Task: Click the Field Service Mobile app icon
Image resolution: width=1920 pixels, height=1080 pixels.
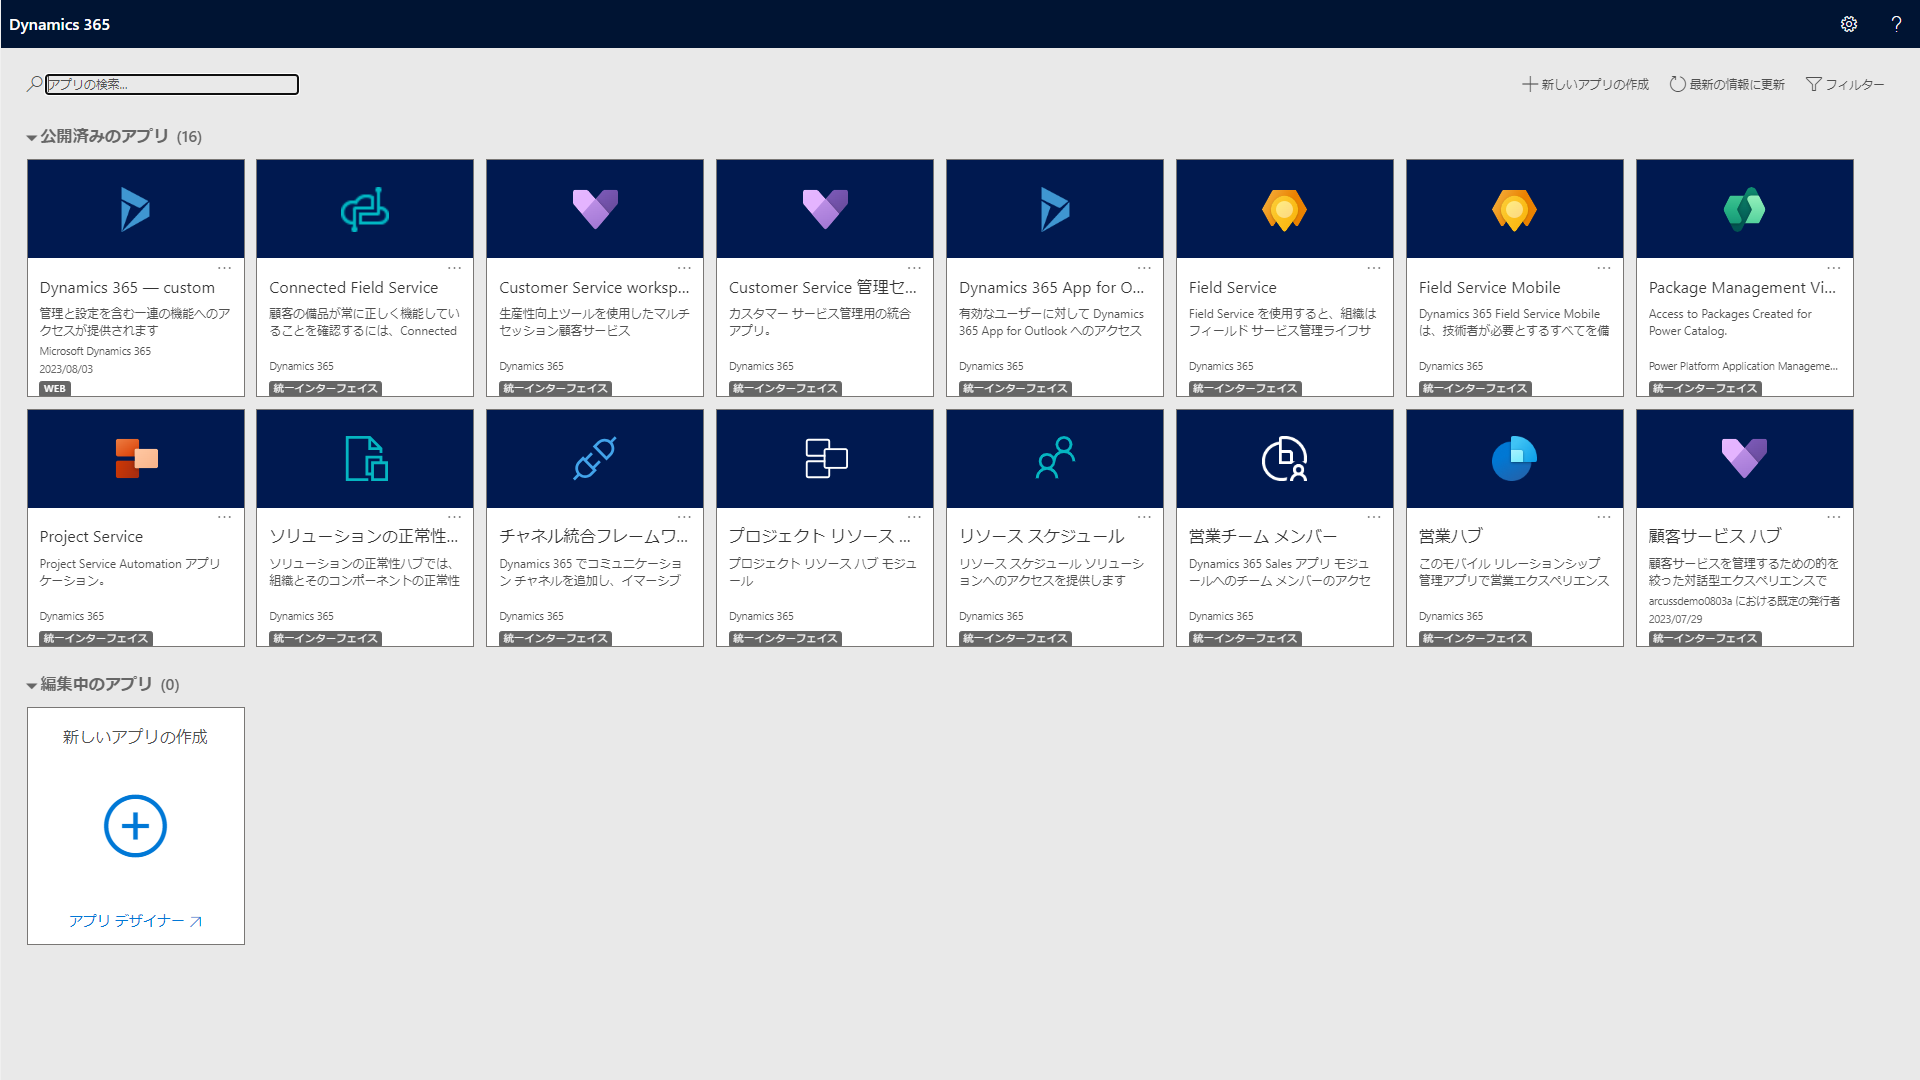Action: click(1514, 209)
